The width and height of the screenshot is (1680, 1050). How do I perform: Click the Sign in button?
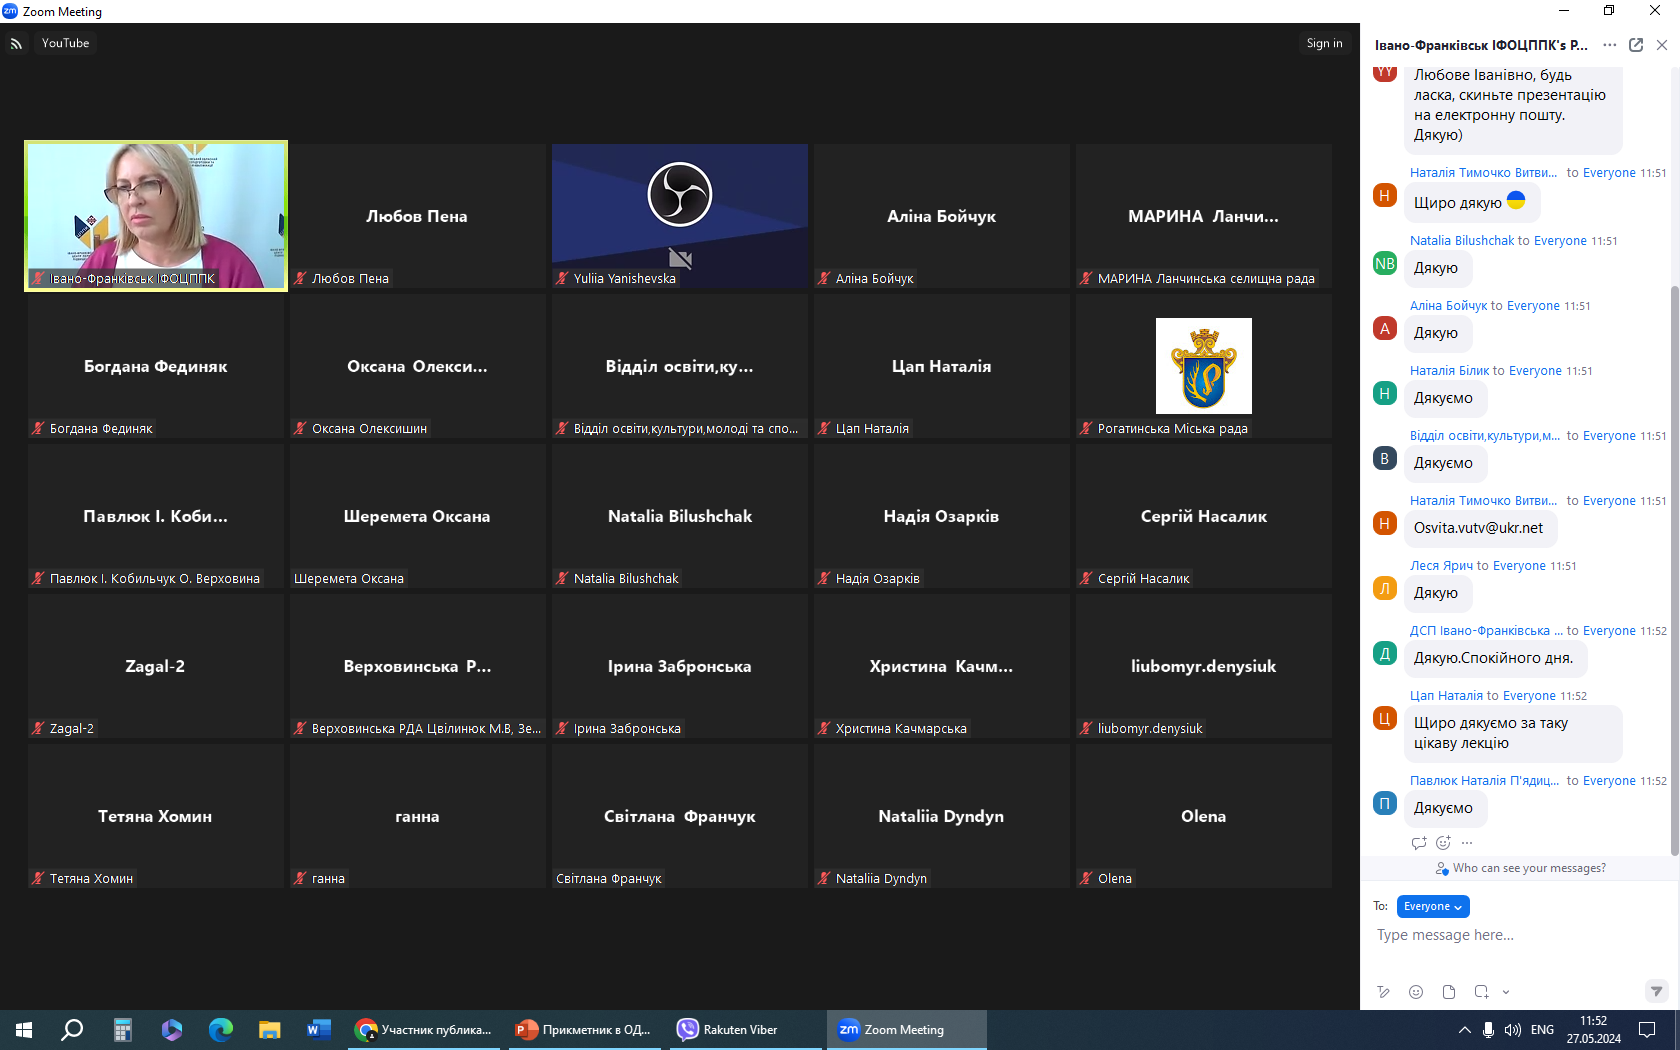pyautogui.click(x=1324, y=43)
